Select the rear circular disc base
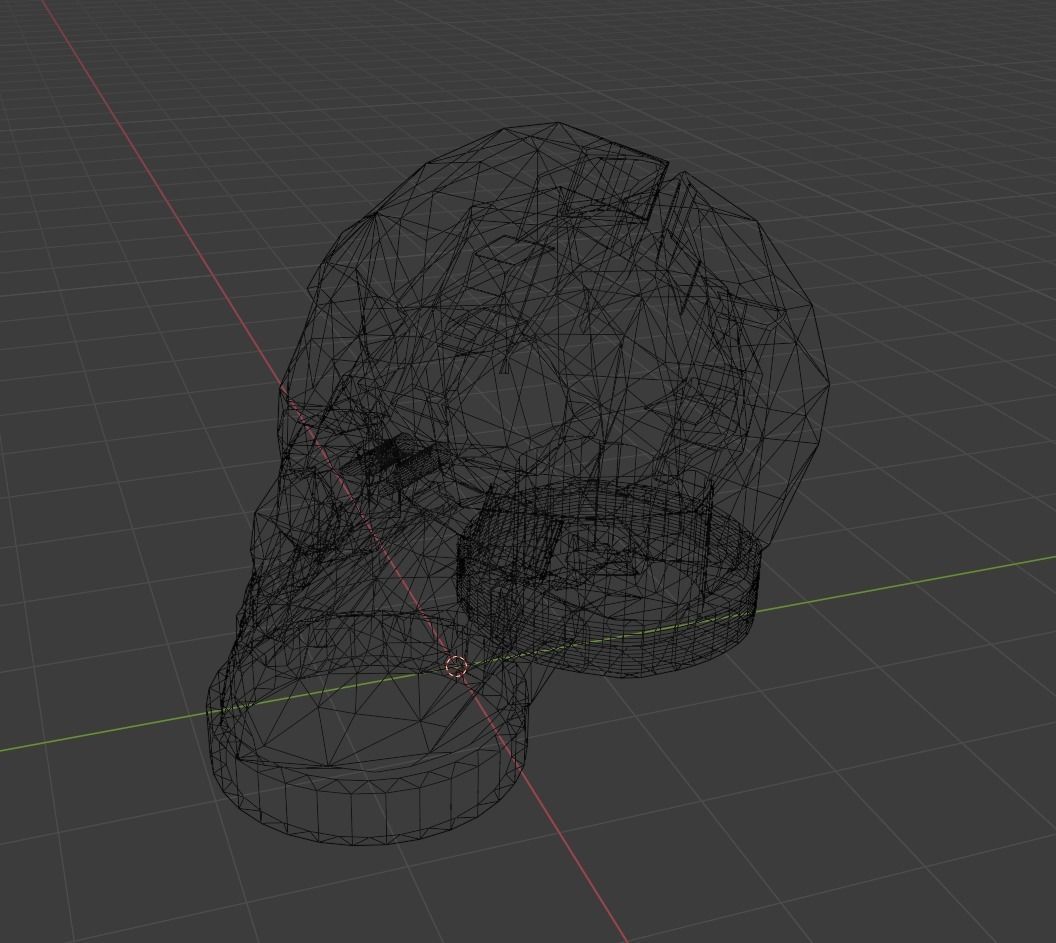The image size is (1056, 943). pos(609,576)
